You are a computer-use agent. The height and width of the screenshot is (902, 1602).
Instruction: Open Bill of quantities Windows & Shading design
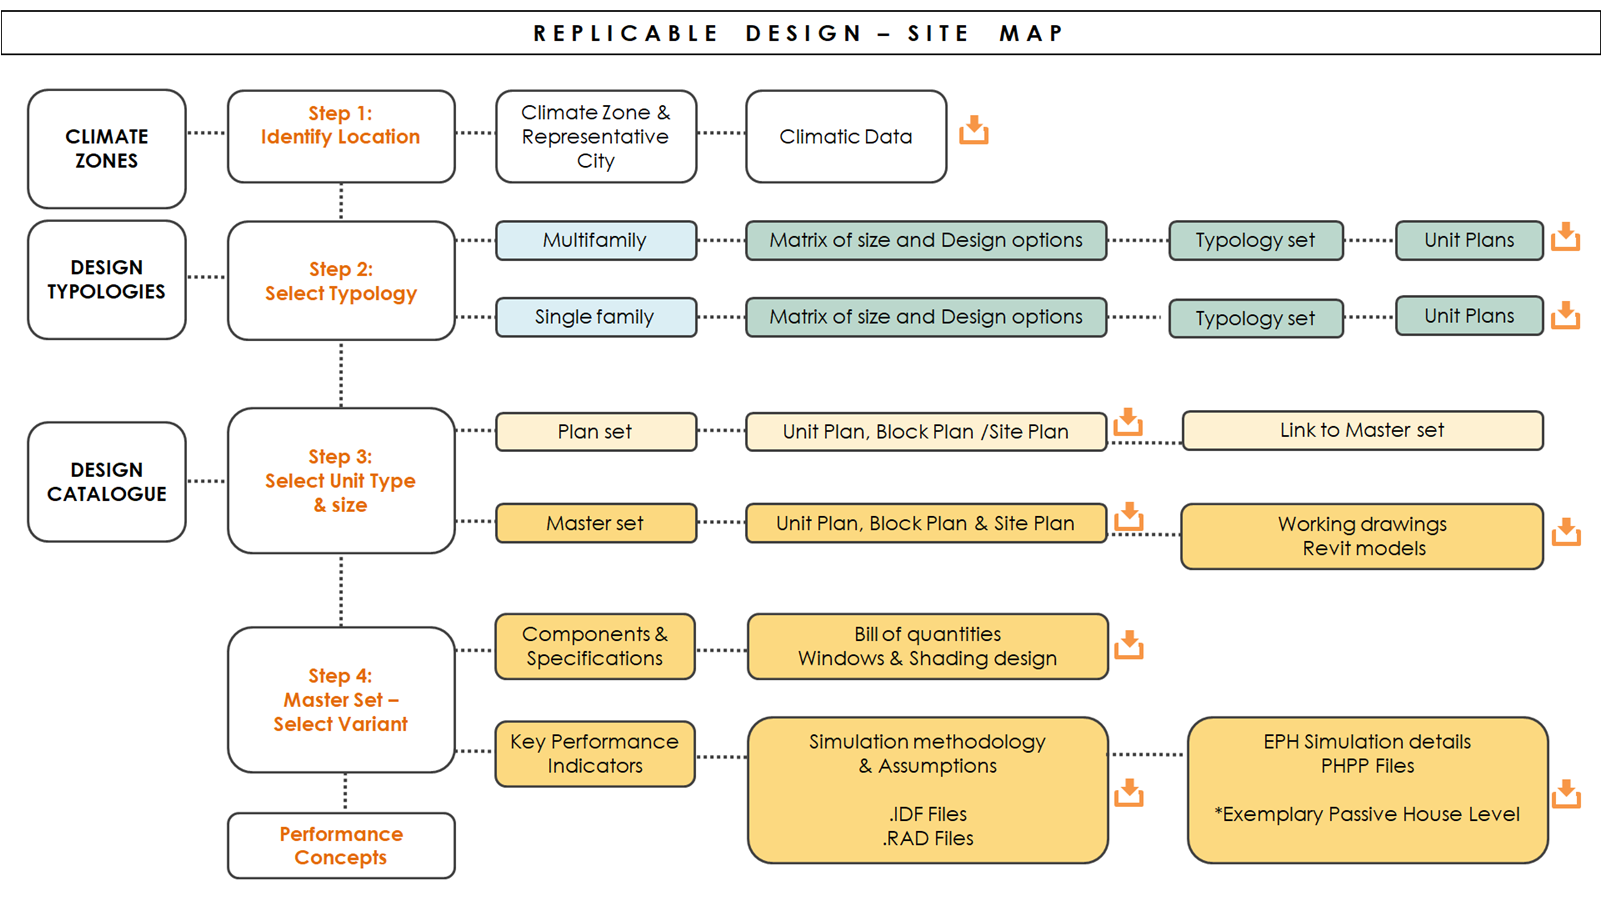pos(928,646)
